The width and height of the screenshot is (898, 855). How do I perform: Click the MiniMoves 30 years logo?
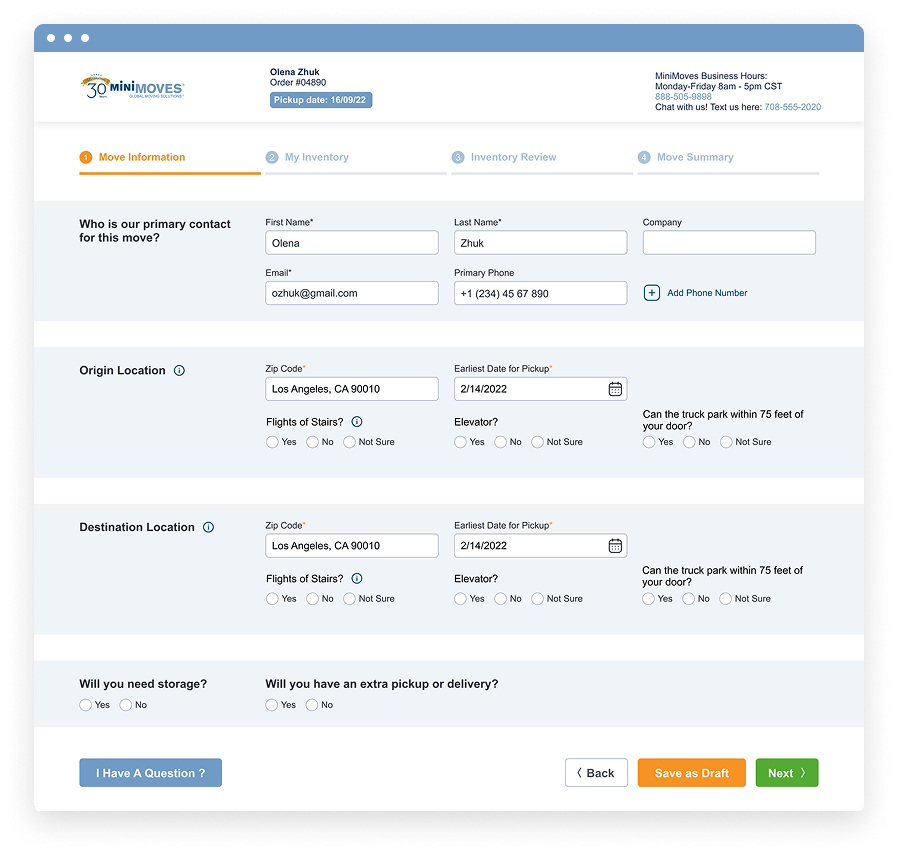click(x=132, y=86)
